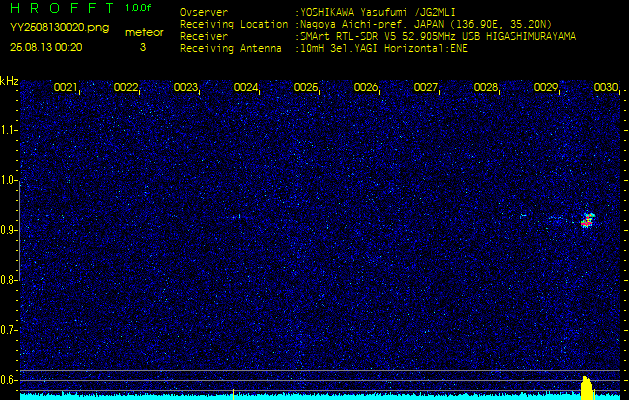Click time marker 0029
Viewport: 629px width, 400px height.
click(546, 87)
